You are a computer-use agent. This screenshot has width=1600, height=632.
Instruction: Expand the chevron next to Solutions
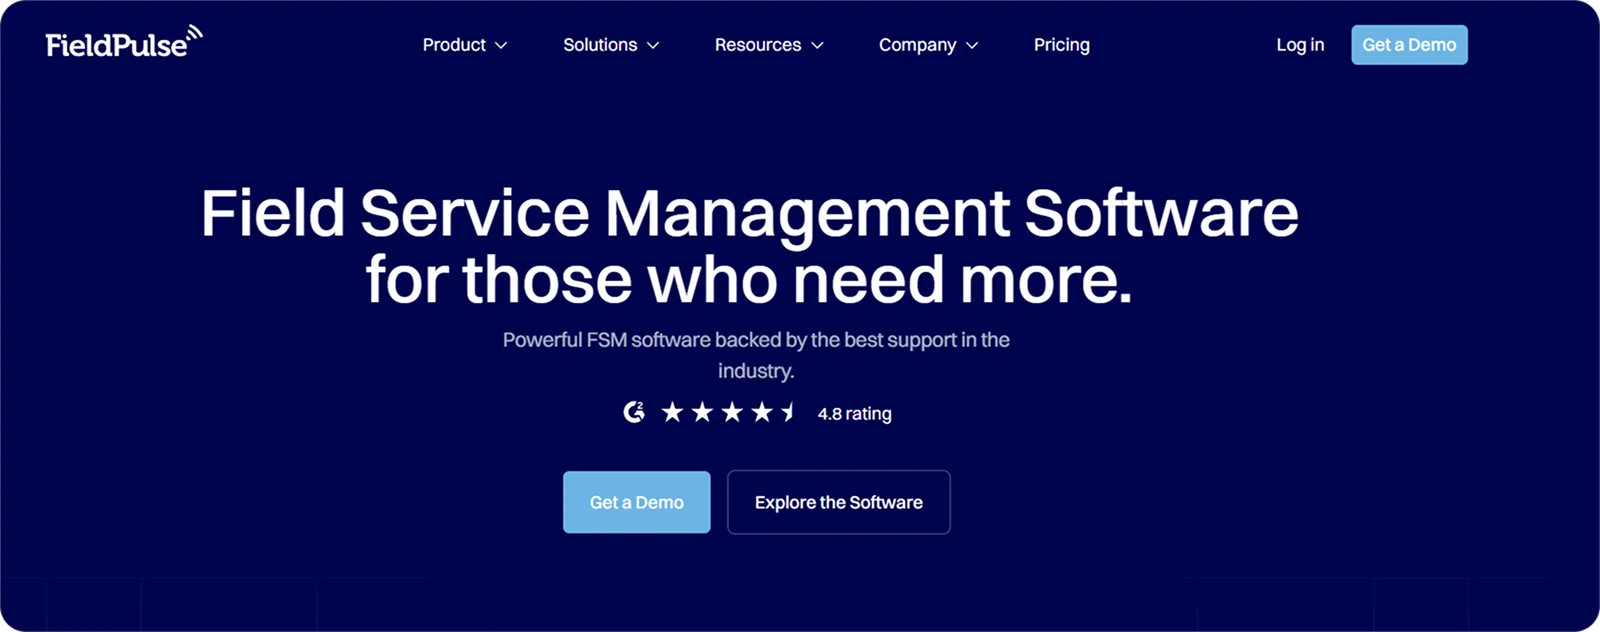[653, 46]
